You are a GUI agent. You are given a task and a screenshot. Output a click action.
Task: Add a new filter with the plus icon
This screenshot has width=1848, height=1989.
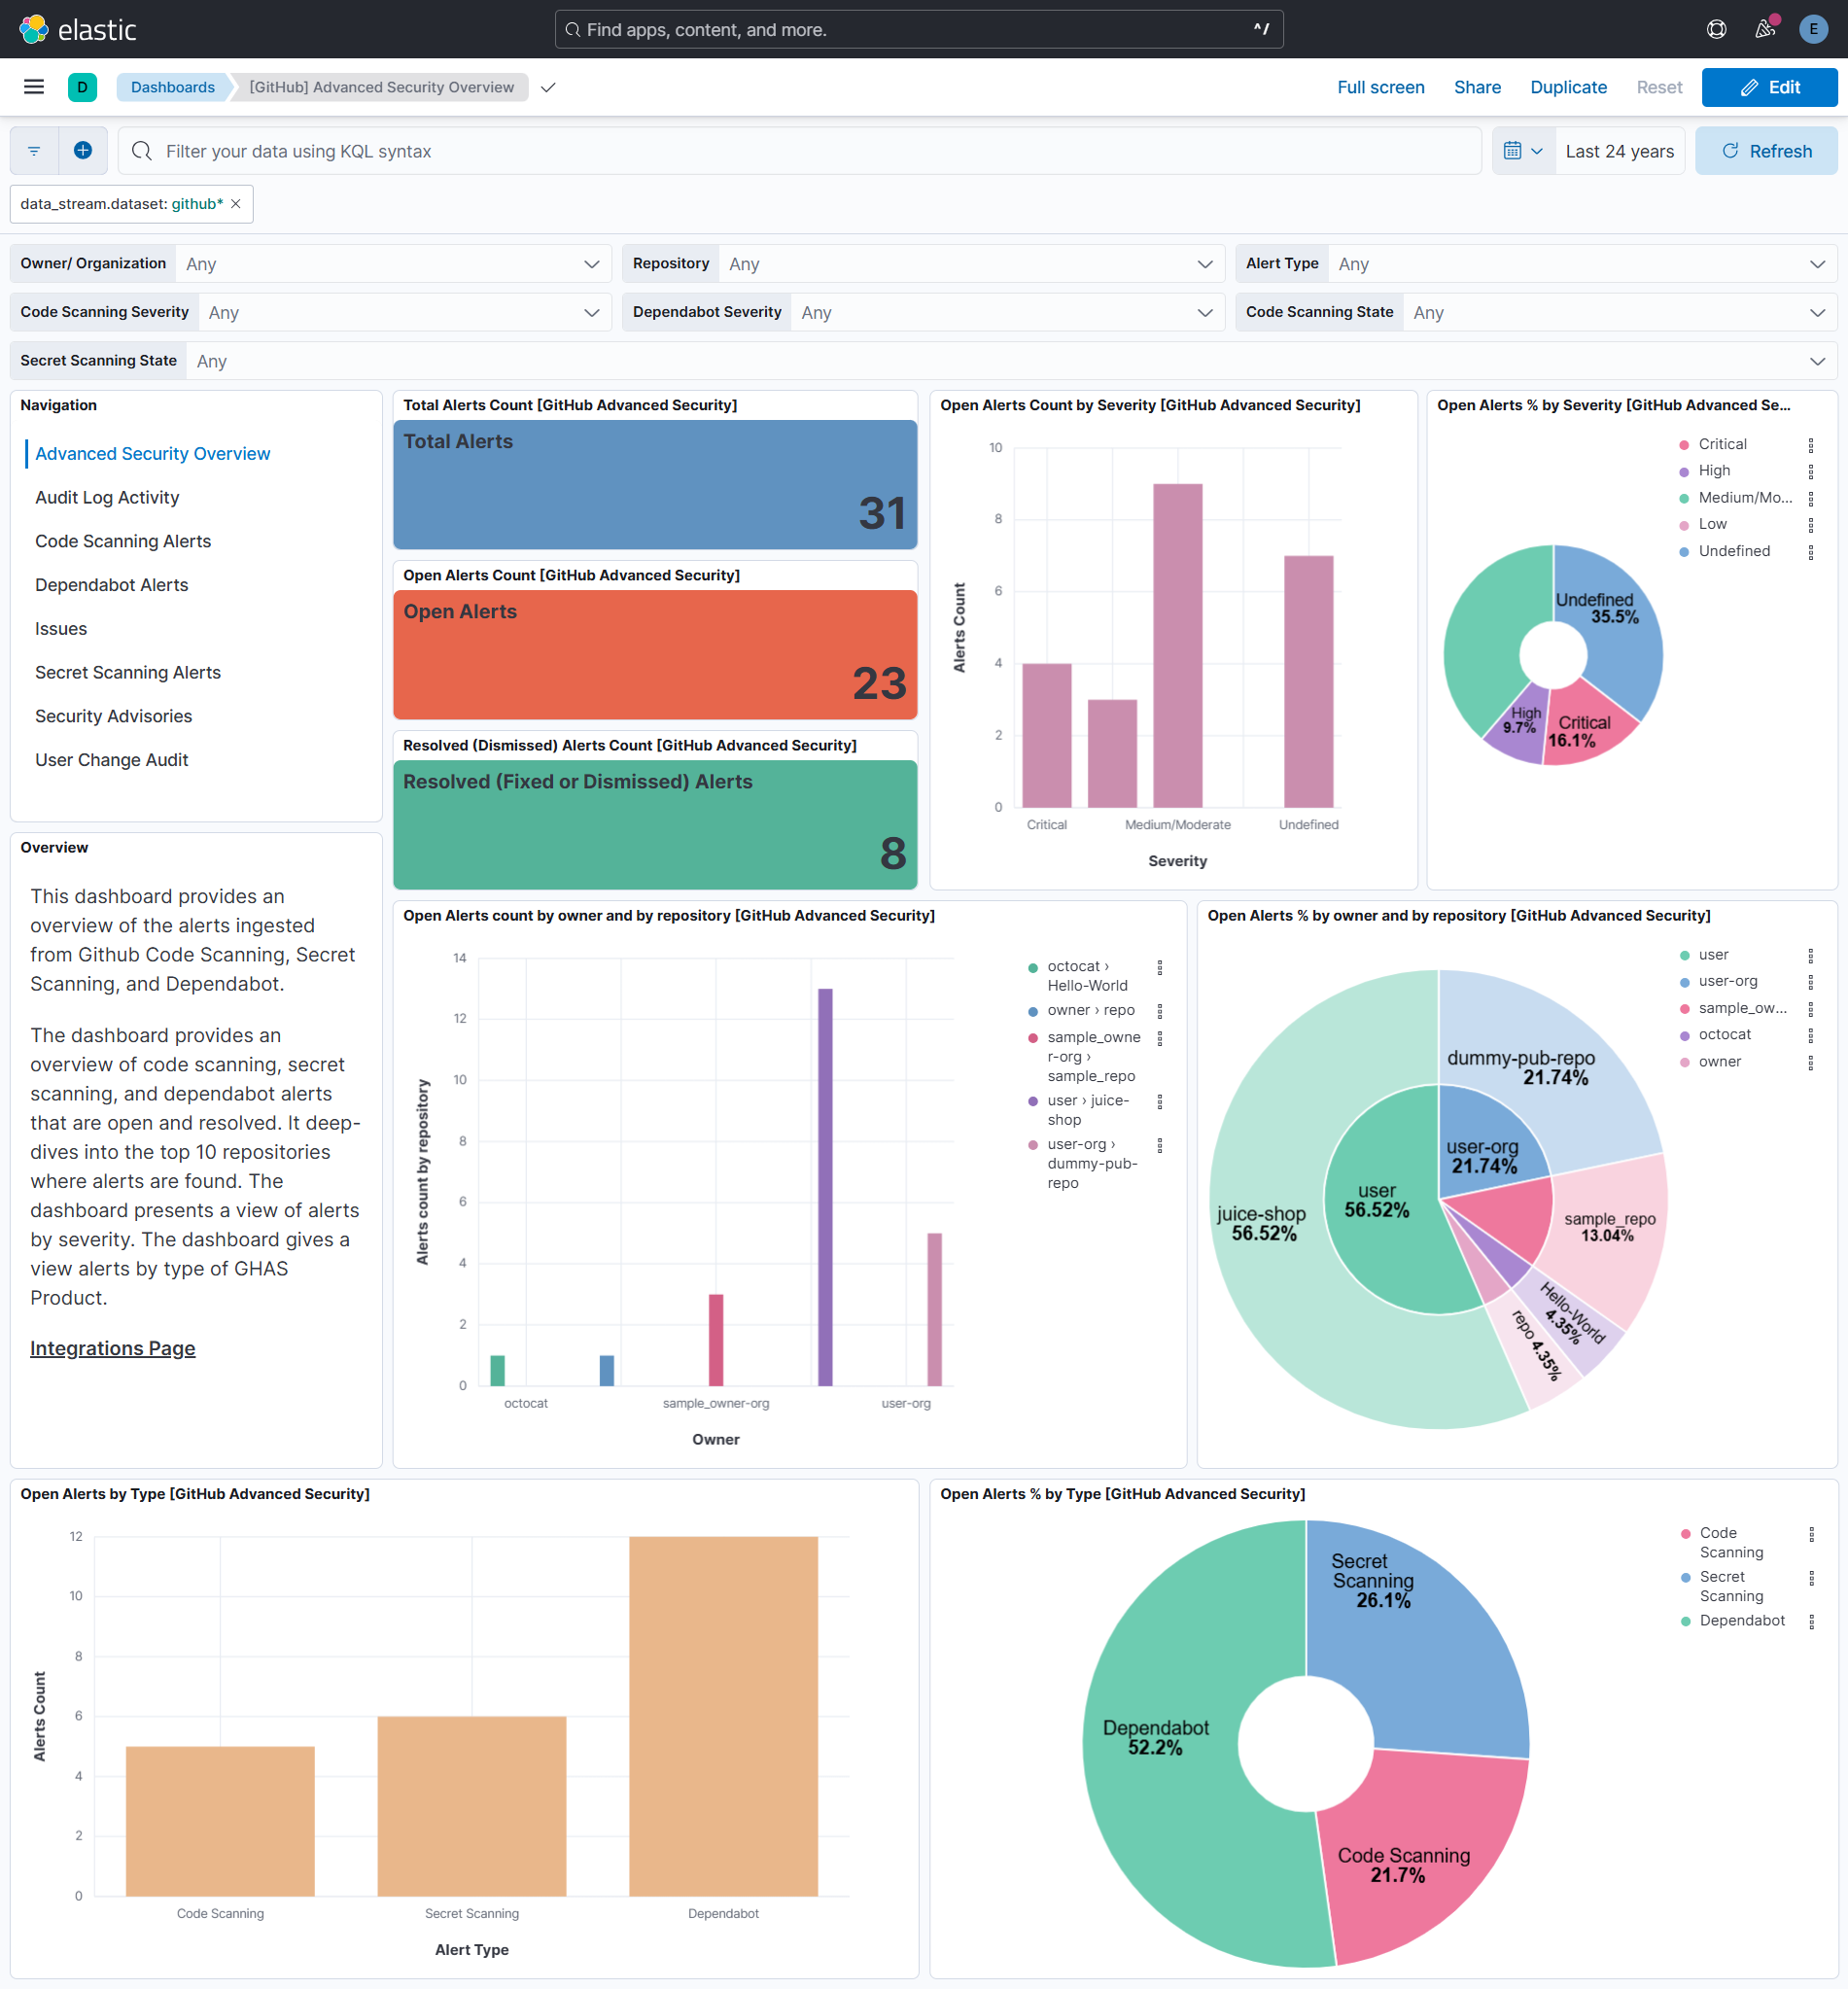point(83,150)
